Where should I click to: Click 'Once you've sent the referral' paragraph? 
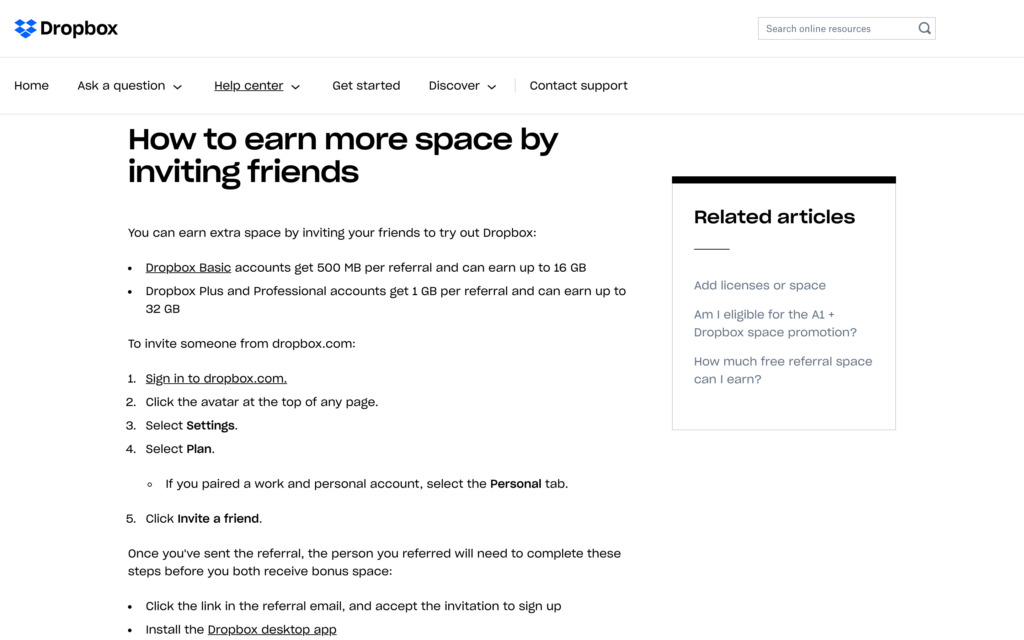tap(374, 562)
